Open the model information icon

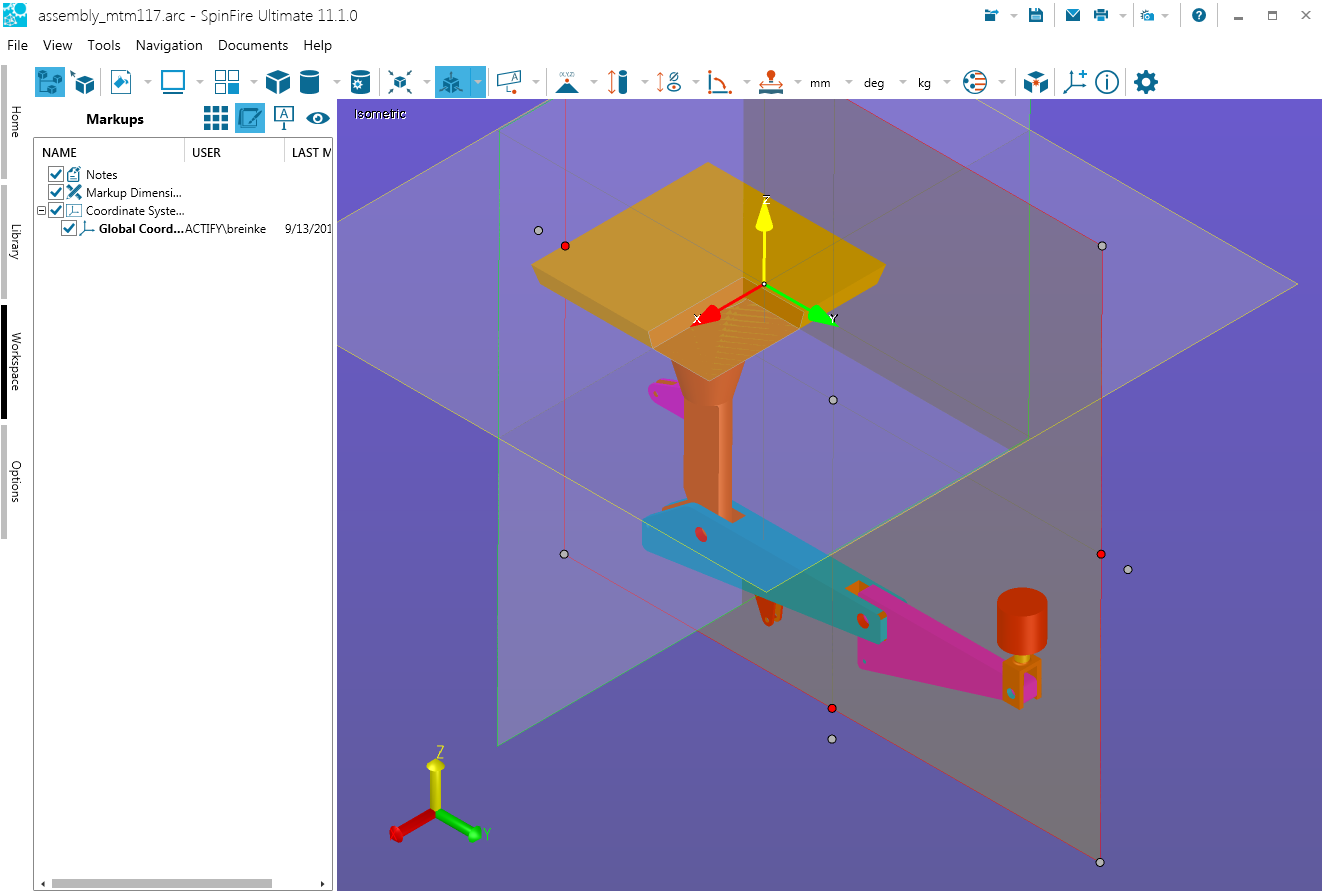[1106, 82]
